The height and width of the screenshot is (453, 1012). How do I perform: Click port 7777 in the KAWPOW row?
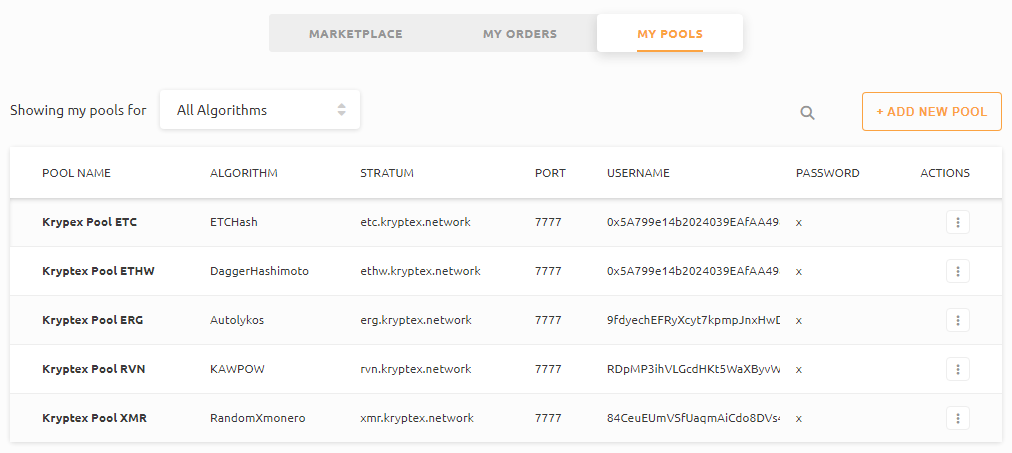pos(548,369)
